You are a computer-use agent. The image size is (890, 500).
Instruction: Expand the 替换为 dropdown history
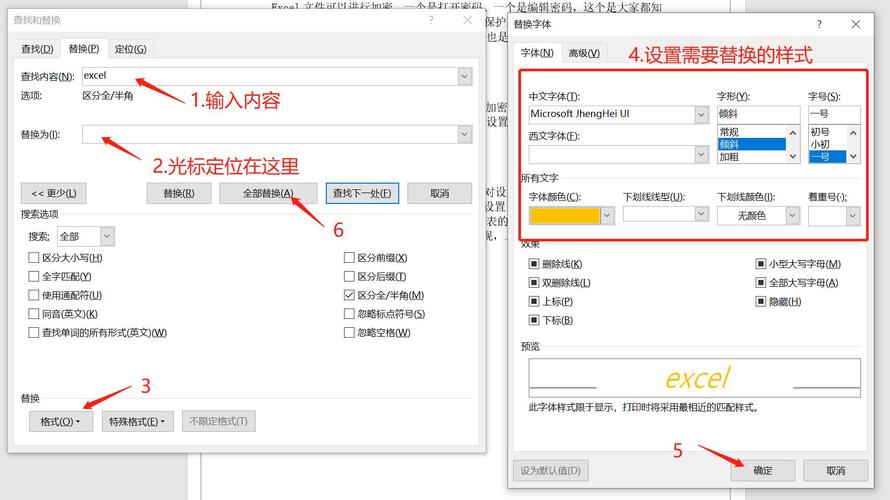(465, 135)
